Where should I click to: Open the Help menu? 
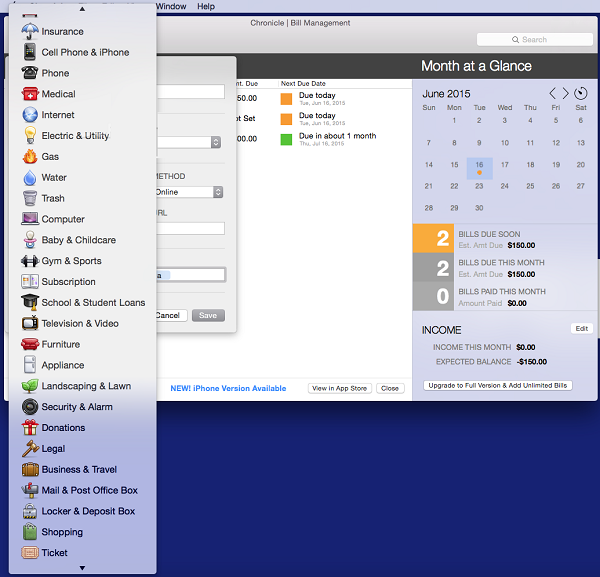(206, 6)
